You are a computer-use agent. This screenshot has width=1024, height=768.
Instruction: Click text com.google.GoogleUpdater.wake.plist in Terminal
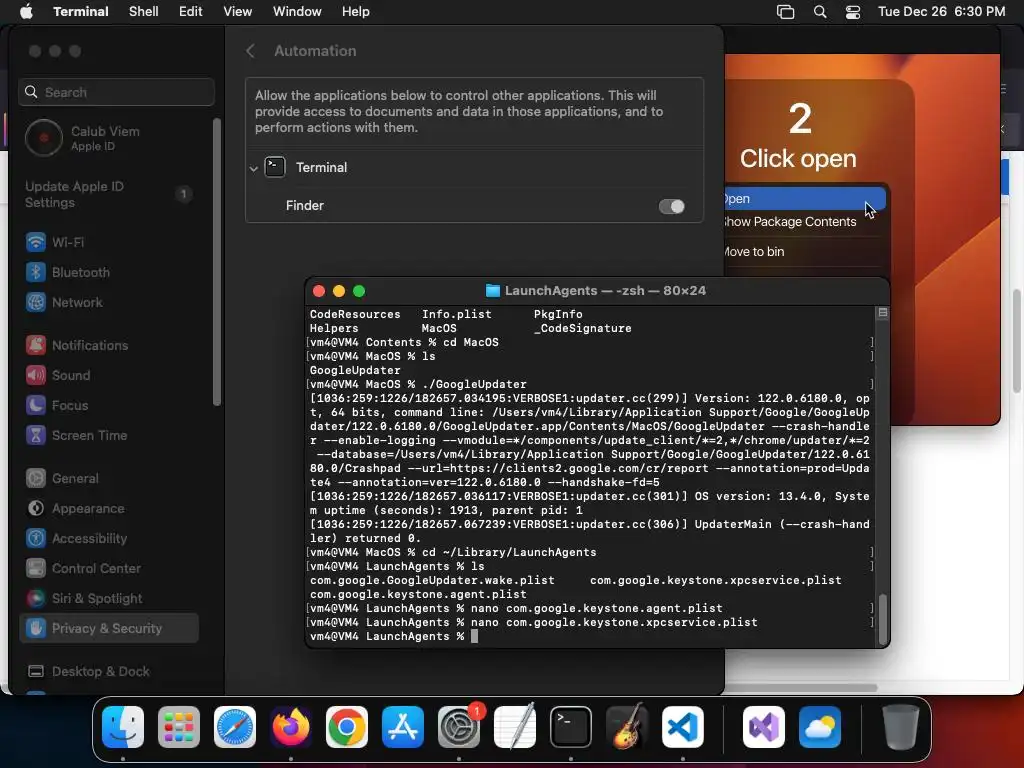click(x=432, y=580)
